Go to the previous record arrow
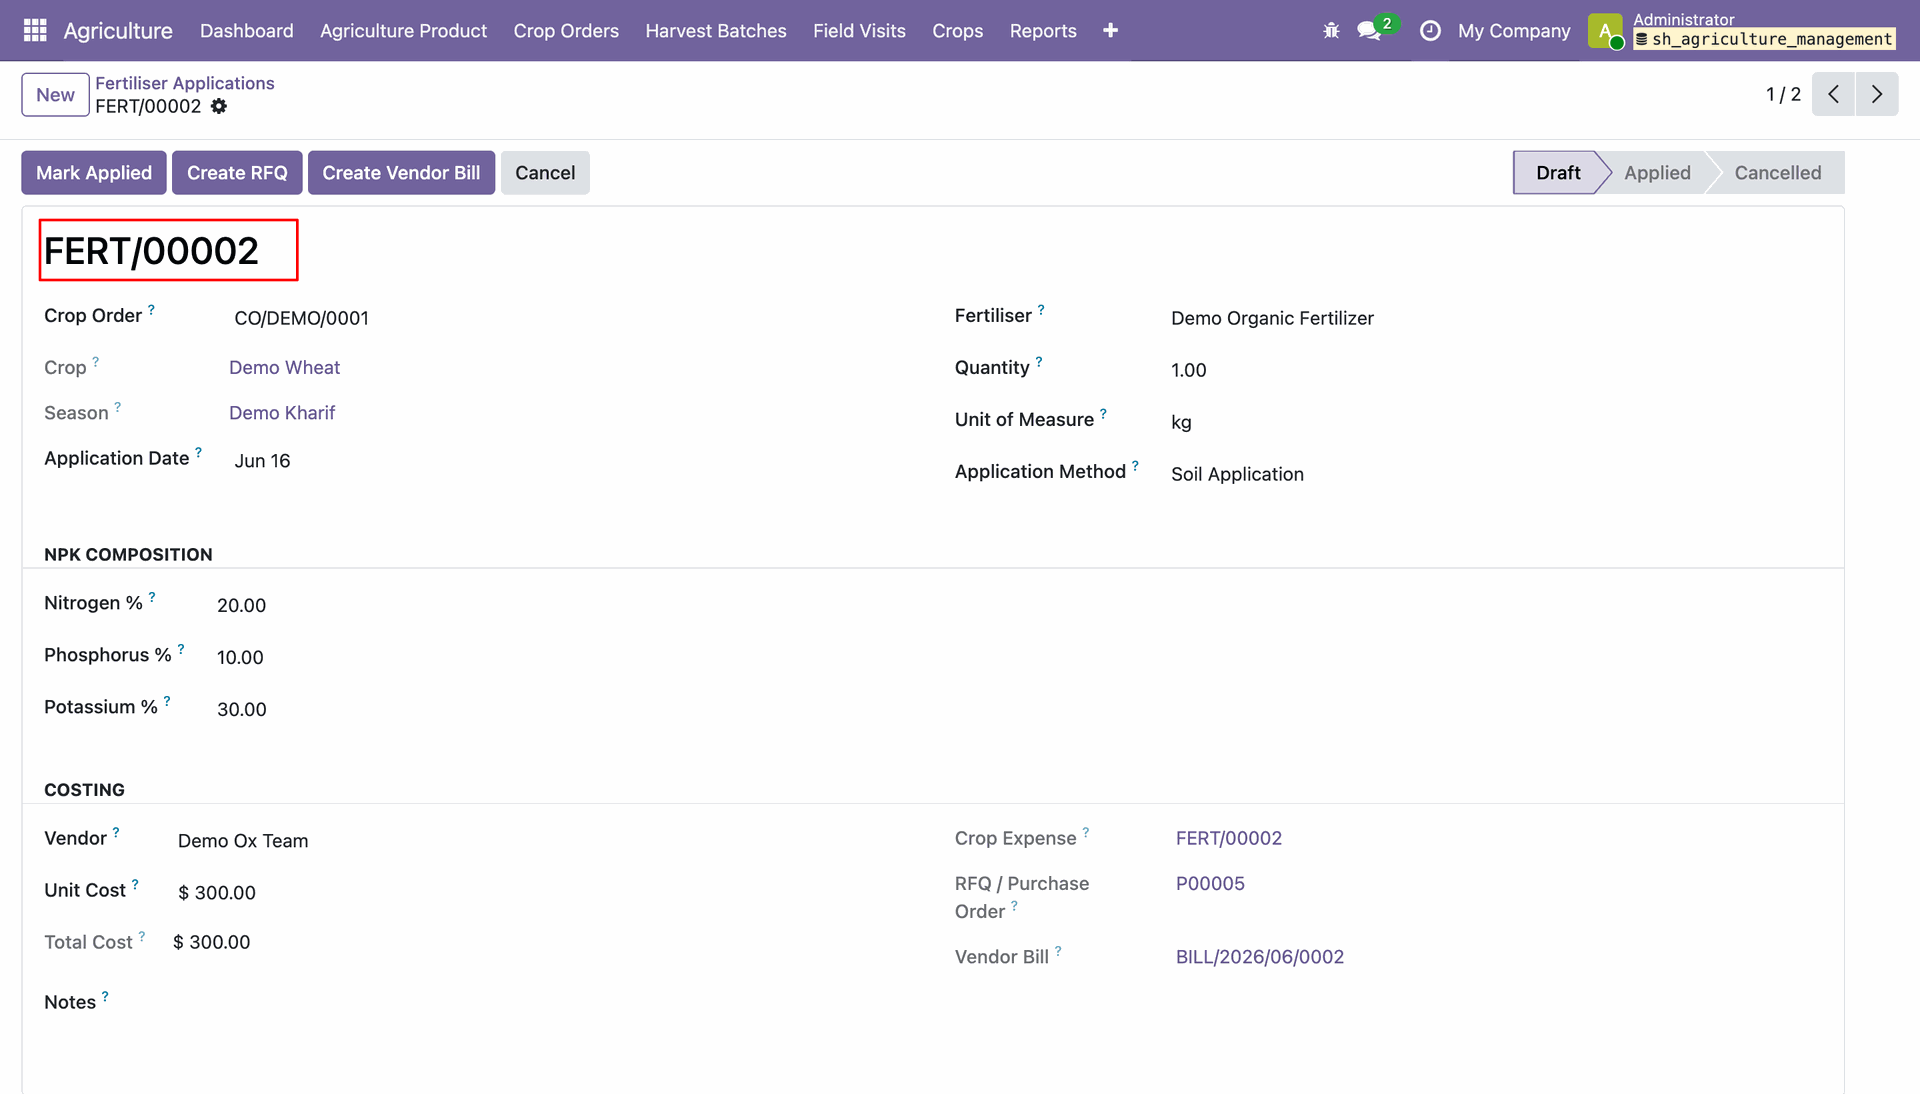This screenshot has height=1094, width=1920. (x=1833, y=94)
